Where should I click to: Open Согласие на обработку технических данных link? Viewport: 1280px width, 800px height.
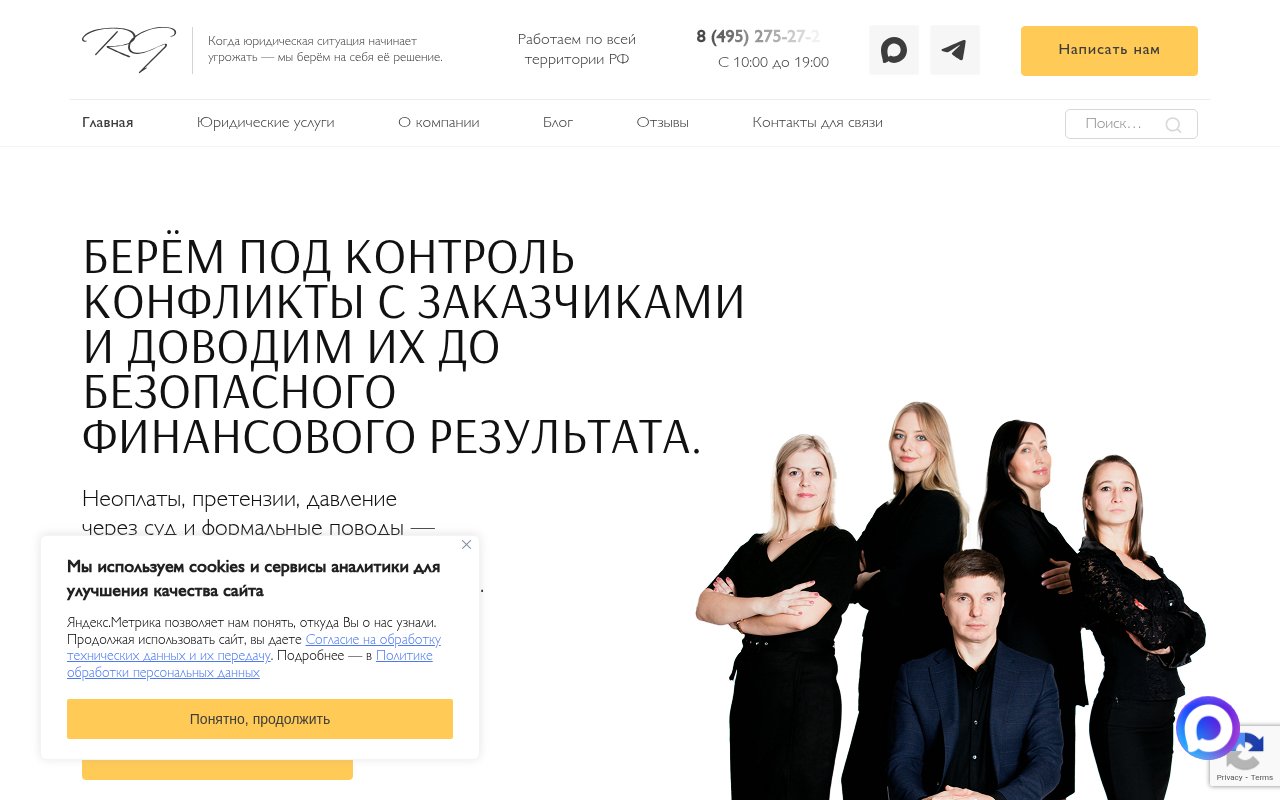coord(254,648)
